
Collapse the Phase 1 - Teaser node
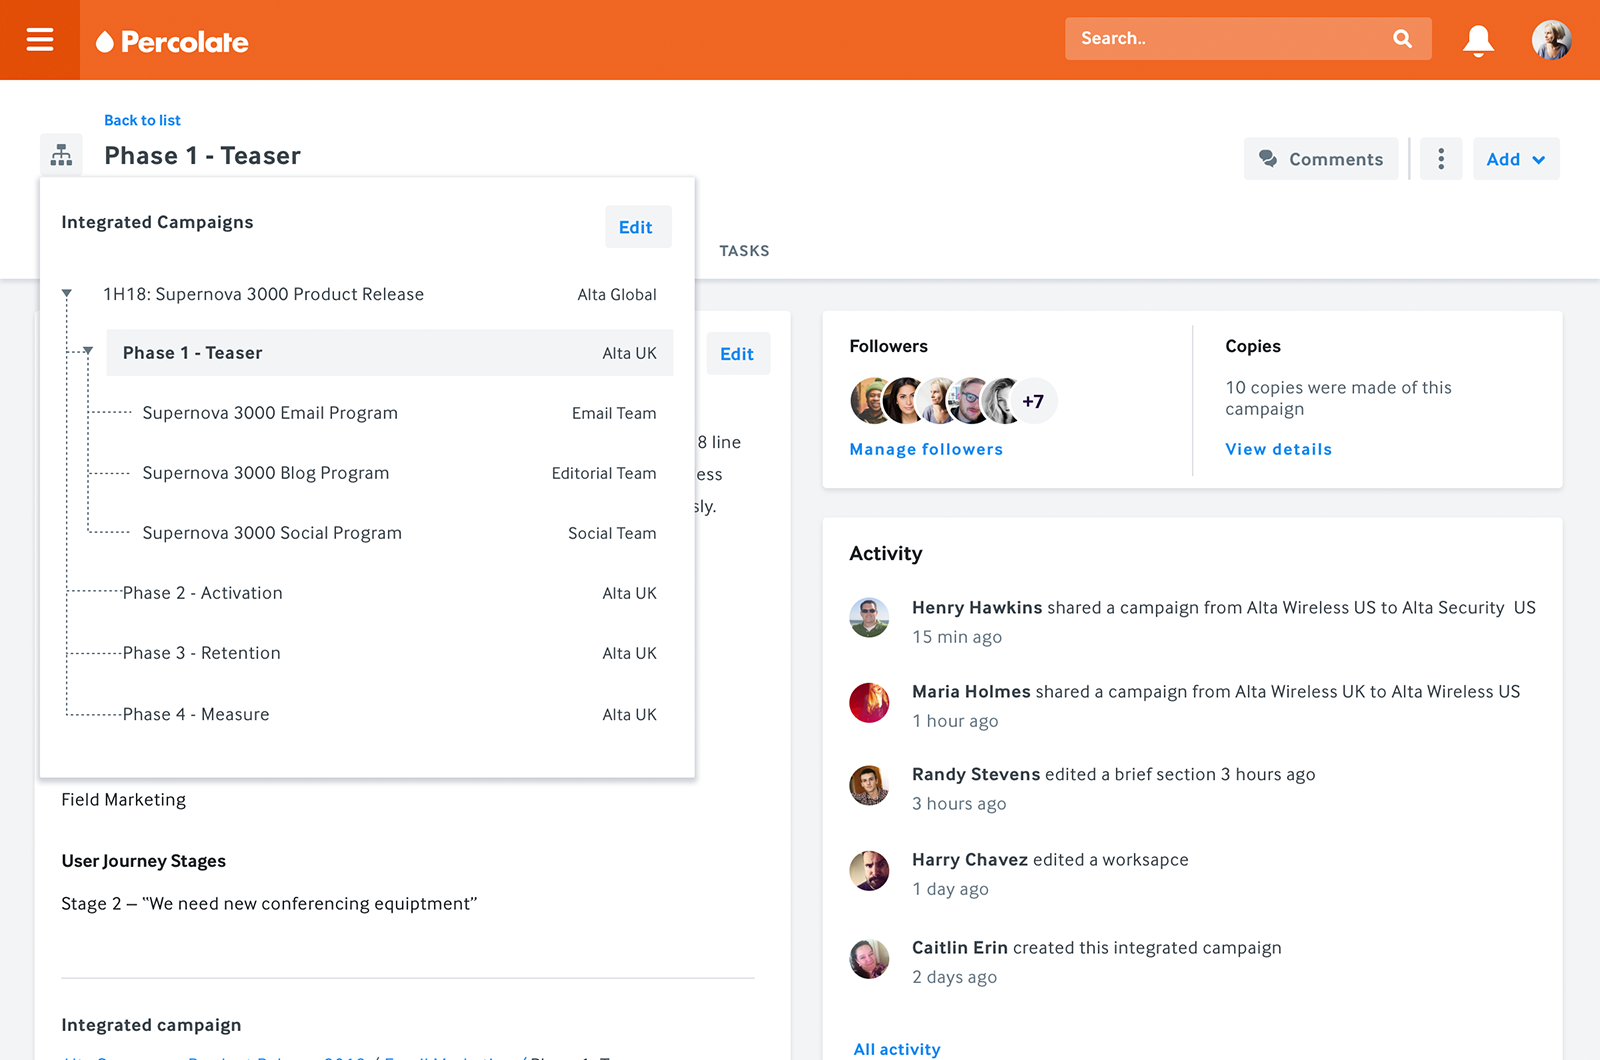coord(88,351)
